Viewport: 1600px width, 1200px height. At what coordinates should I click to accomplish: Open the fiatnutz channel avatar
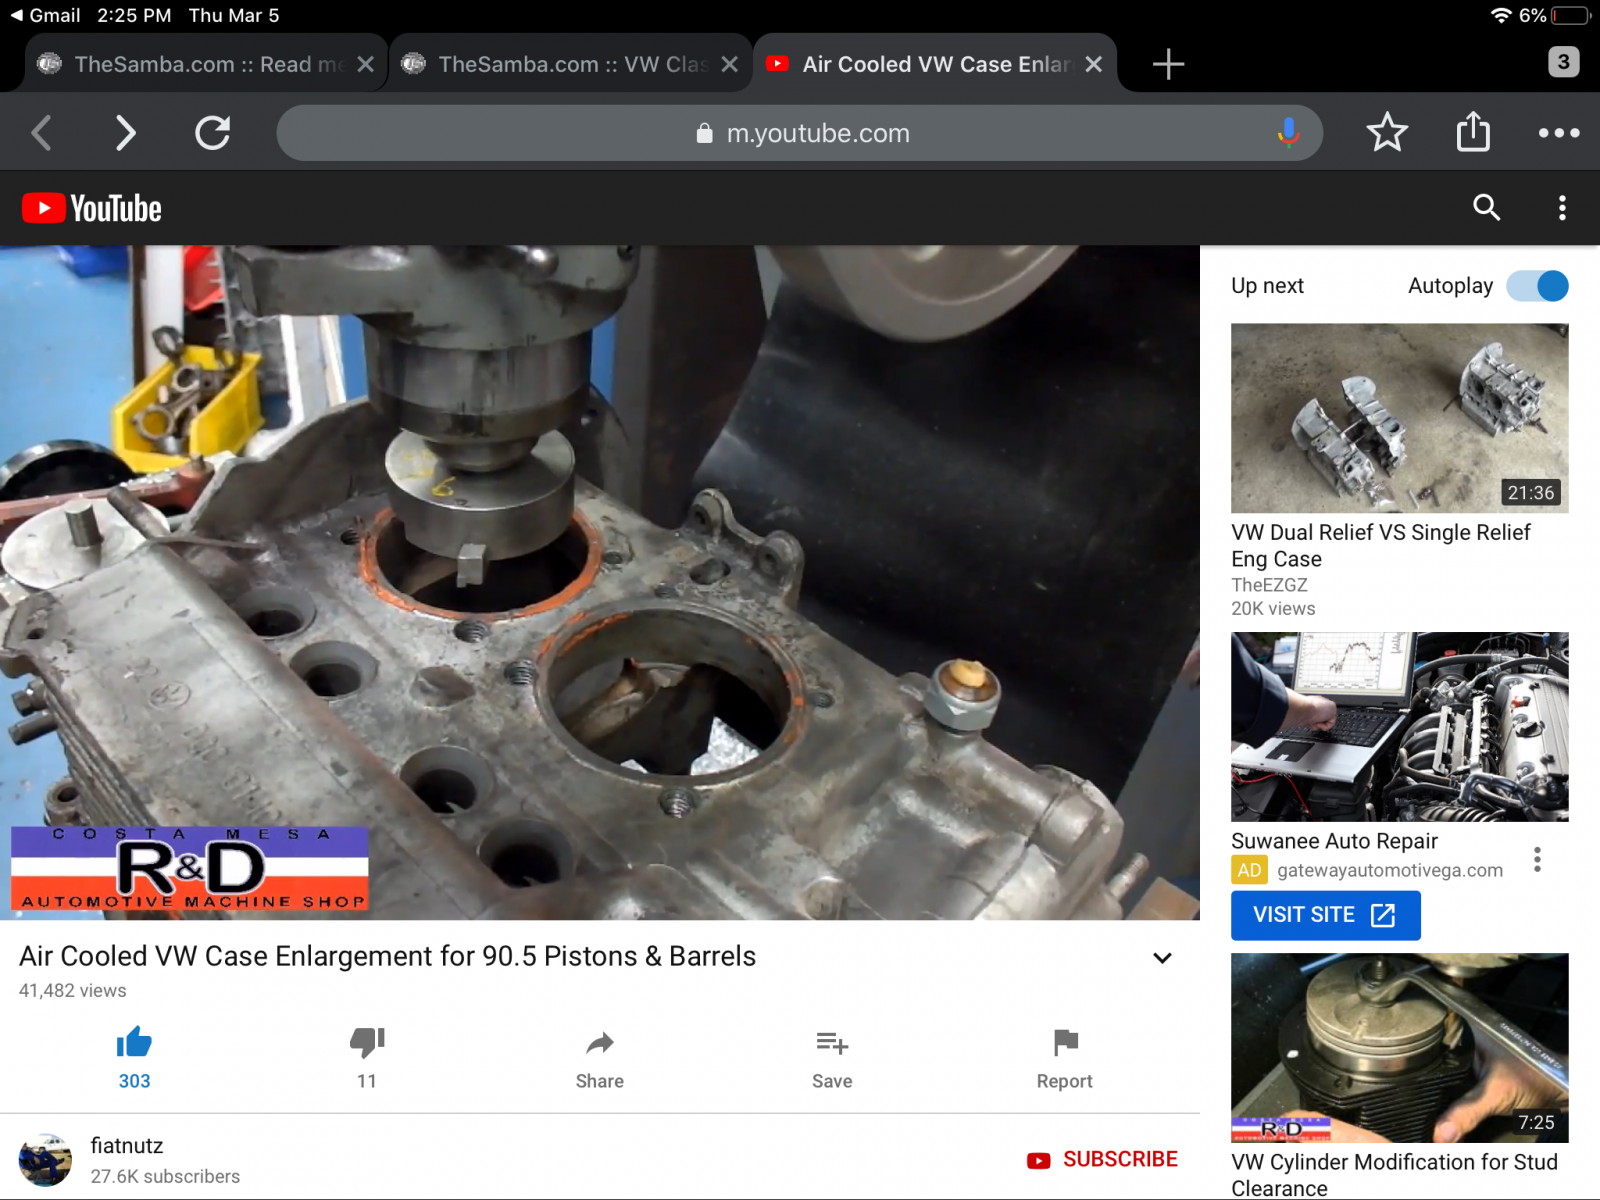click(45, 1160)
